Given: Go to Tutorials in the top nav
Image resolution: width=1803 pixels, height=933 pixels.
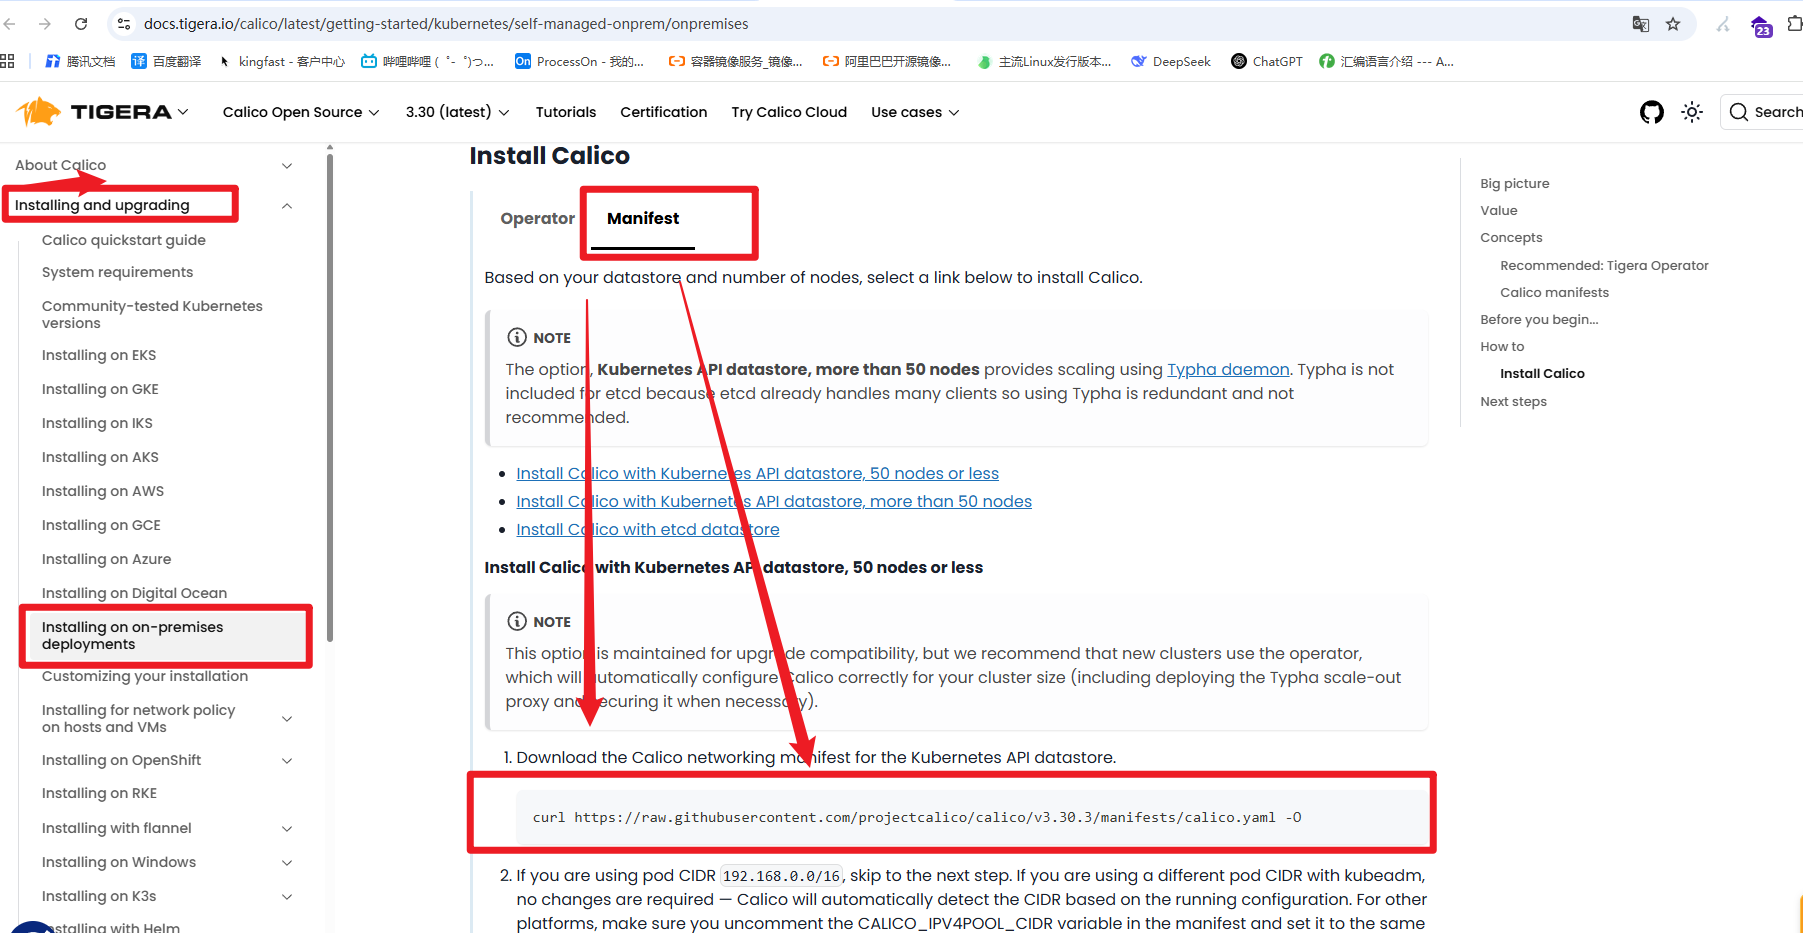Looking at the screenshot, I should click(x=566, y=112).
